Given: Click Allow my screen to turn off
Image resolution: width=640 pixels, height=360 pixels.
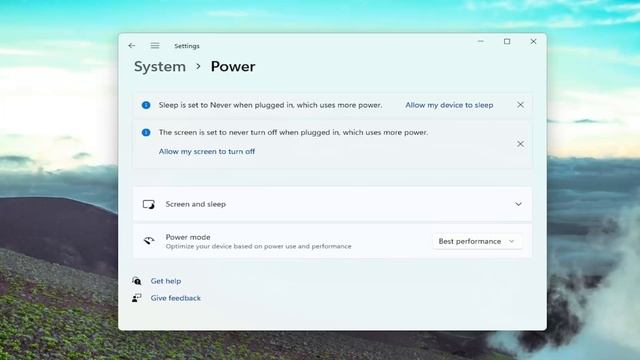Looking at the screenshot, I should click(x=207, y=151).
